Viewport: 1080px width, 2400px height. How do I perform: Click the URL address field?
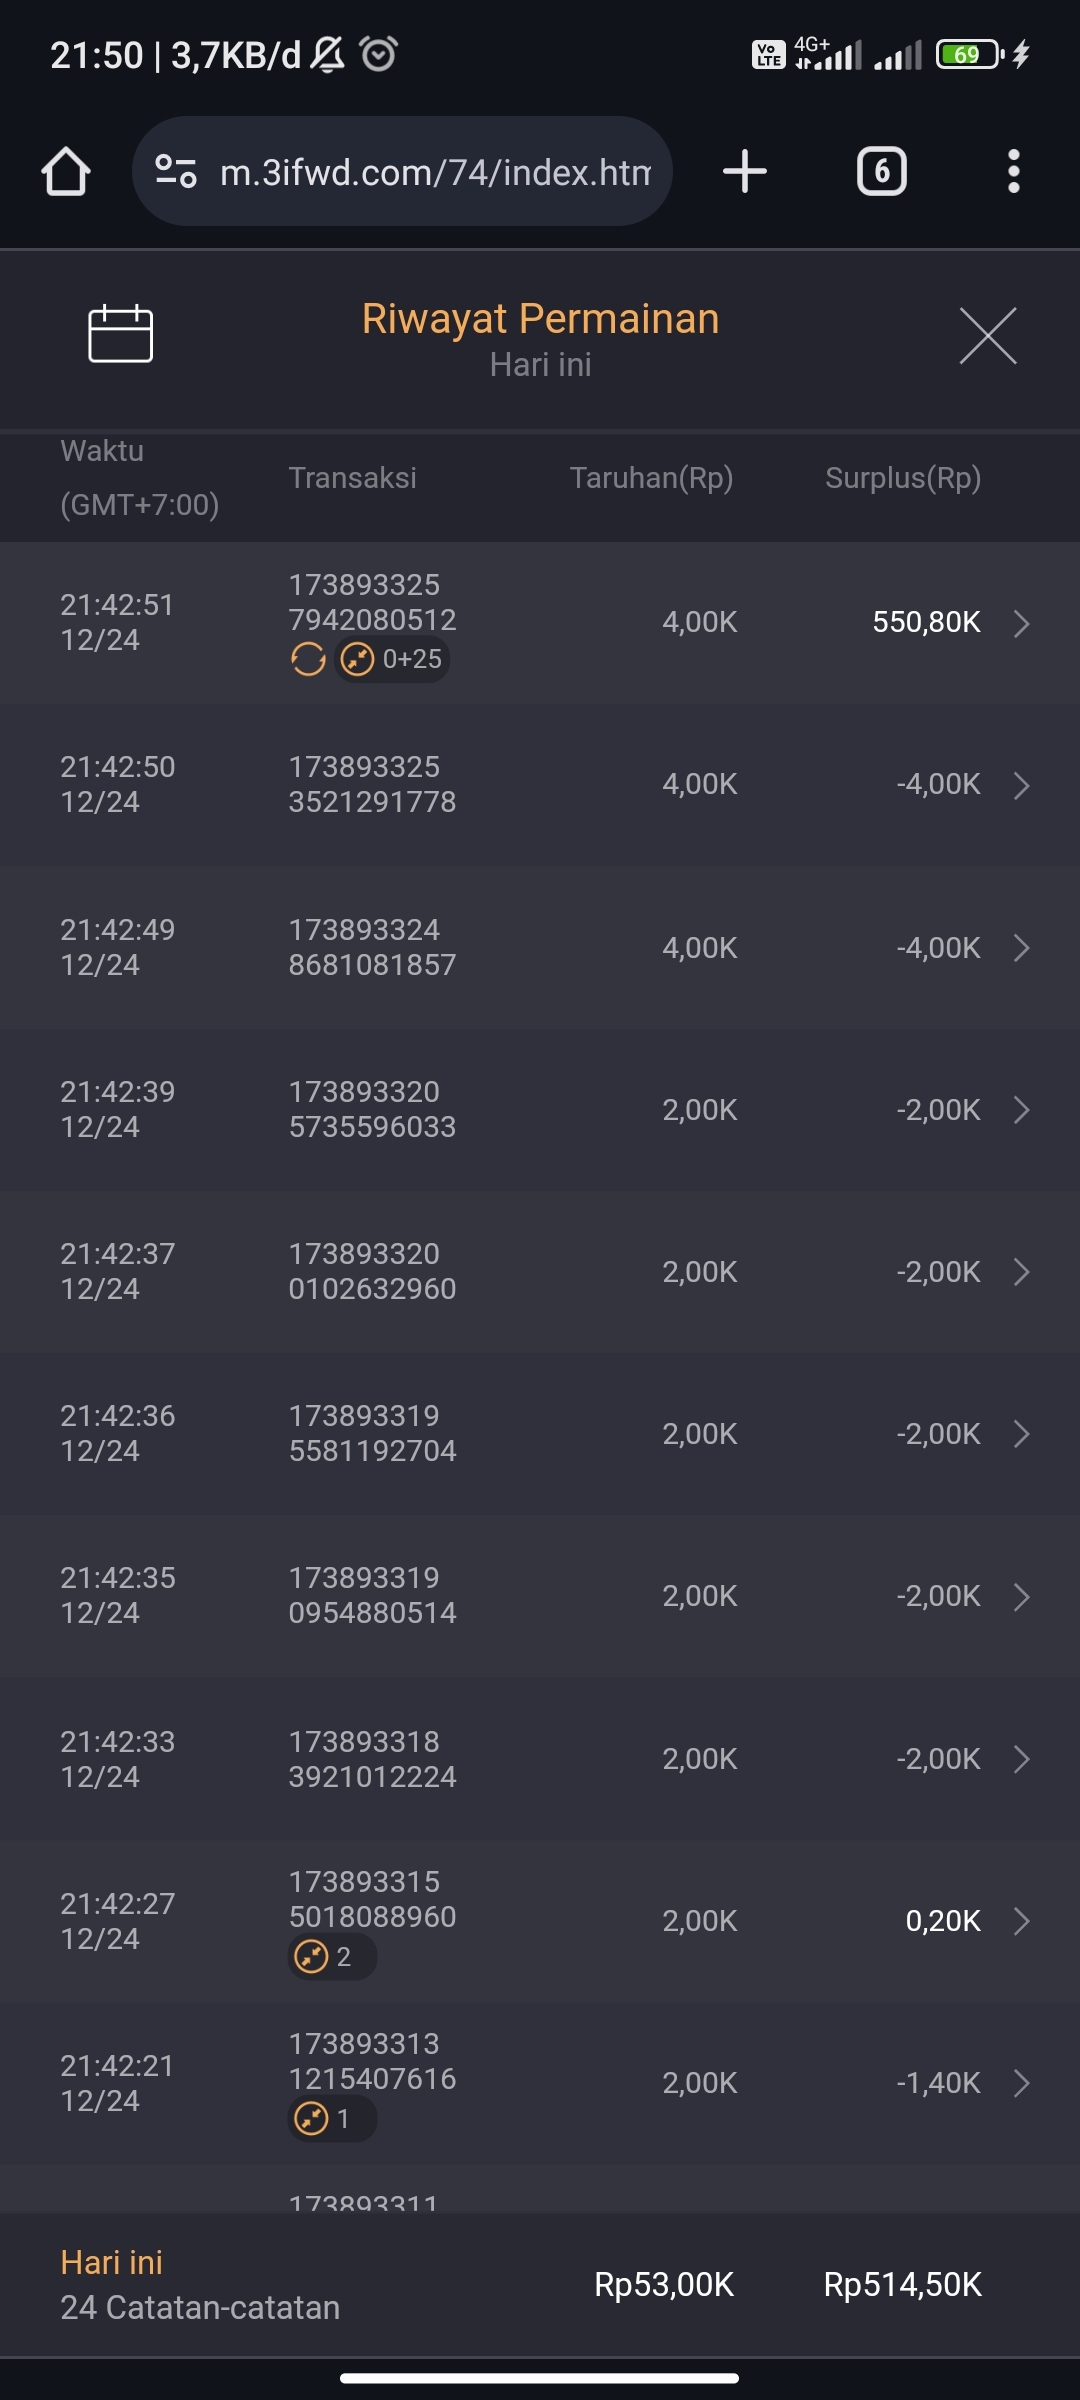pyautogui.click(x=435, y=172)
